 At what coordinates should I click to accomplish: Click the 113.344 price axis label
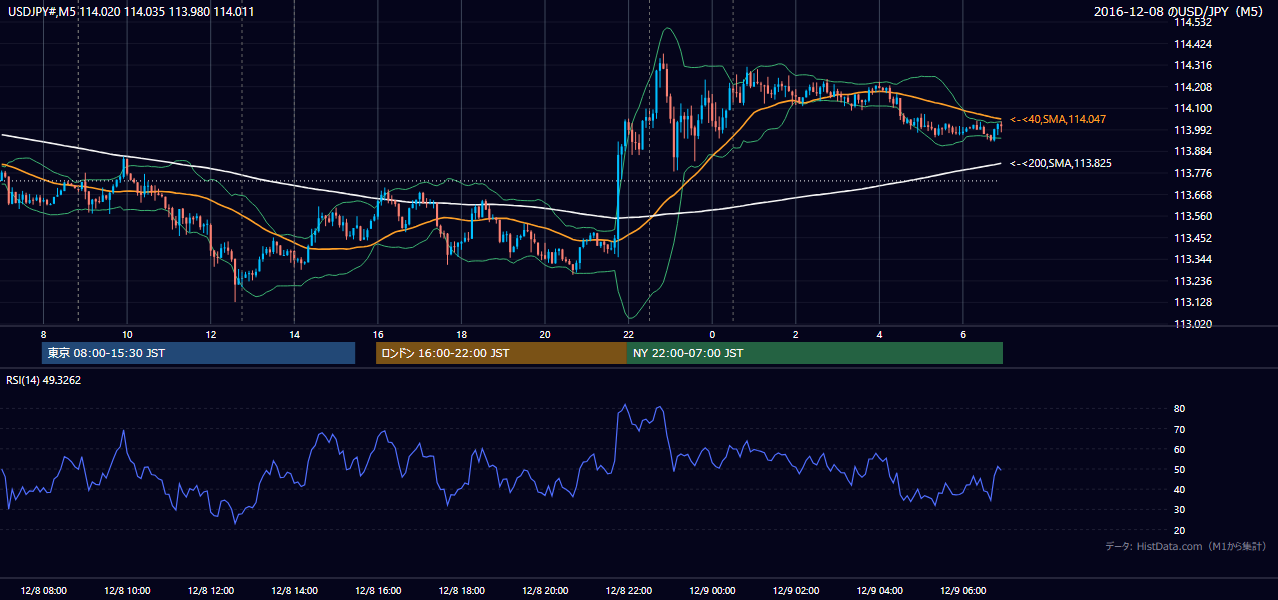1192,259
